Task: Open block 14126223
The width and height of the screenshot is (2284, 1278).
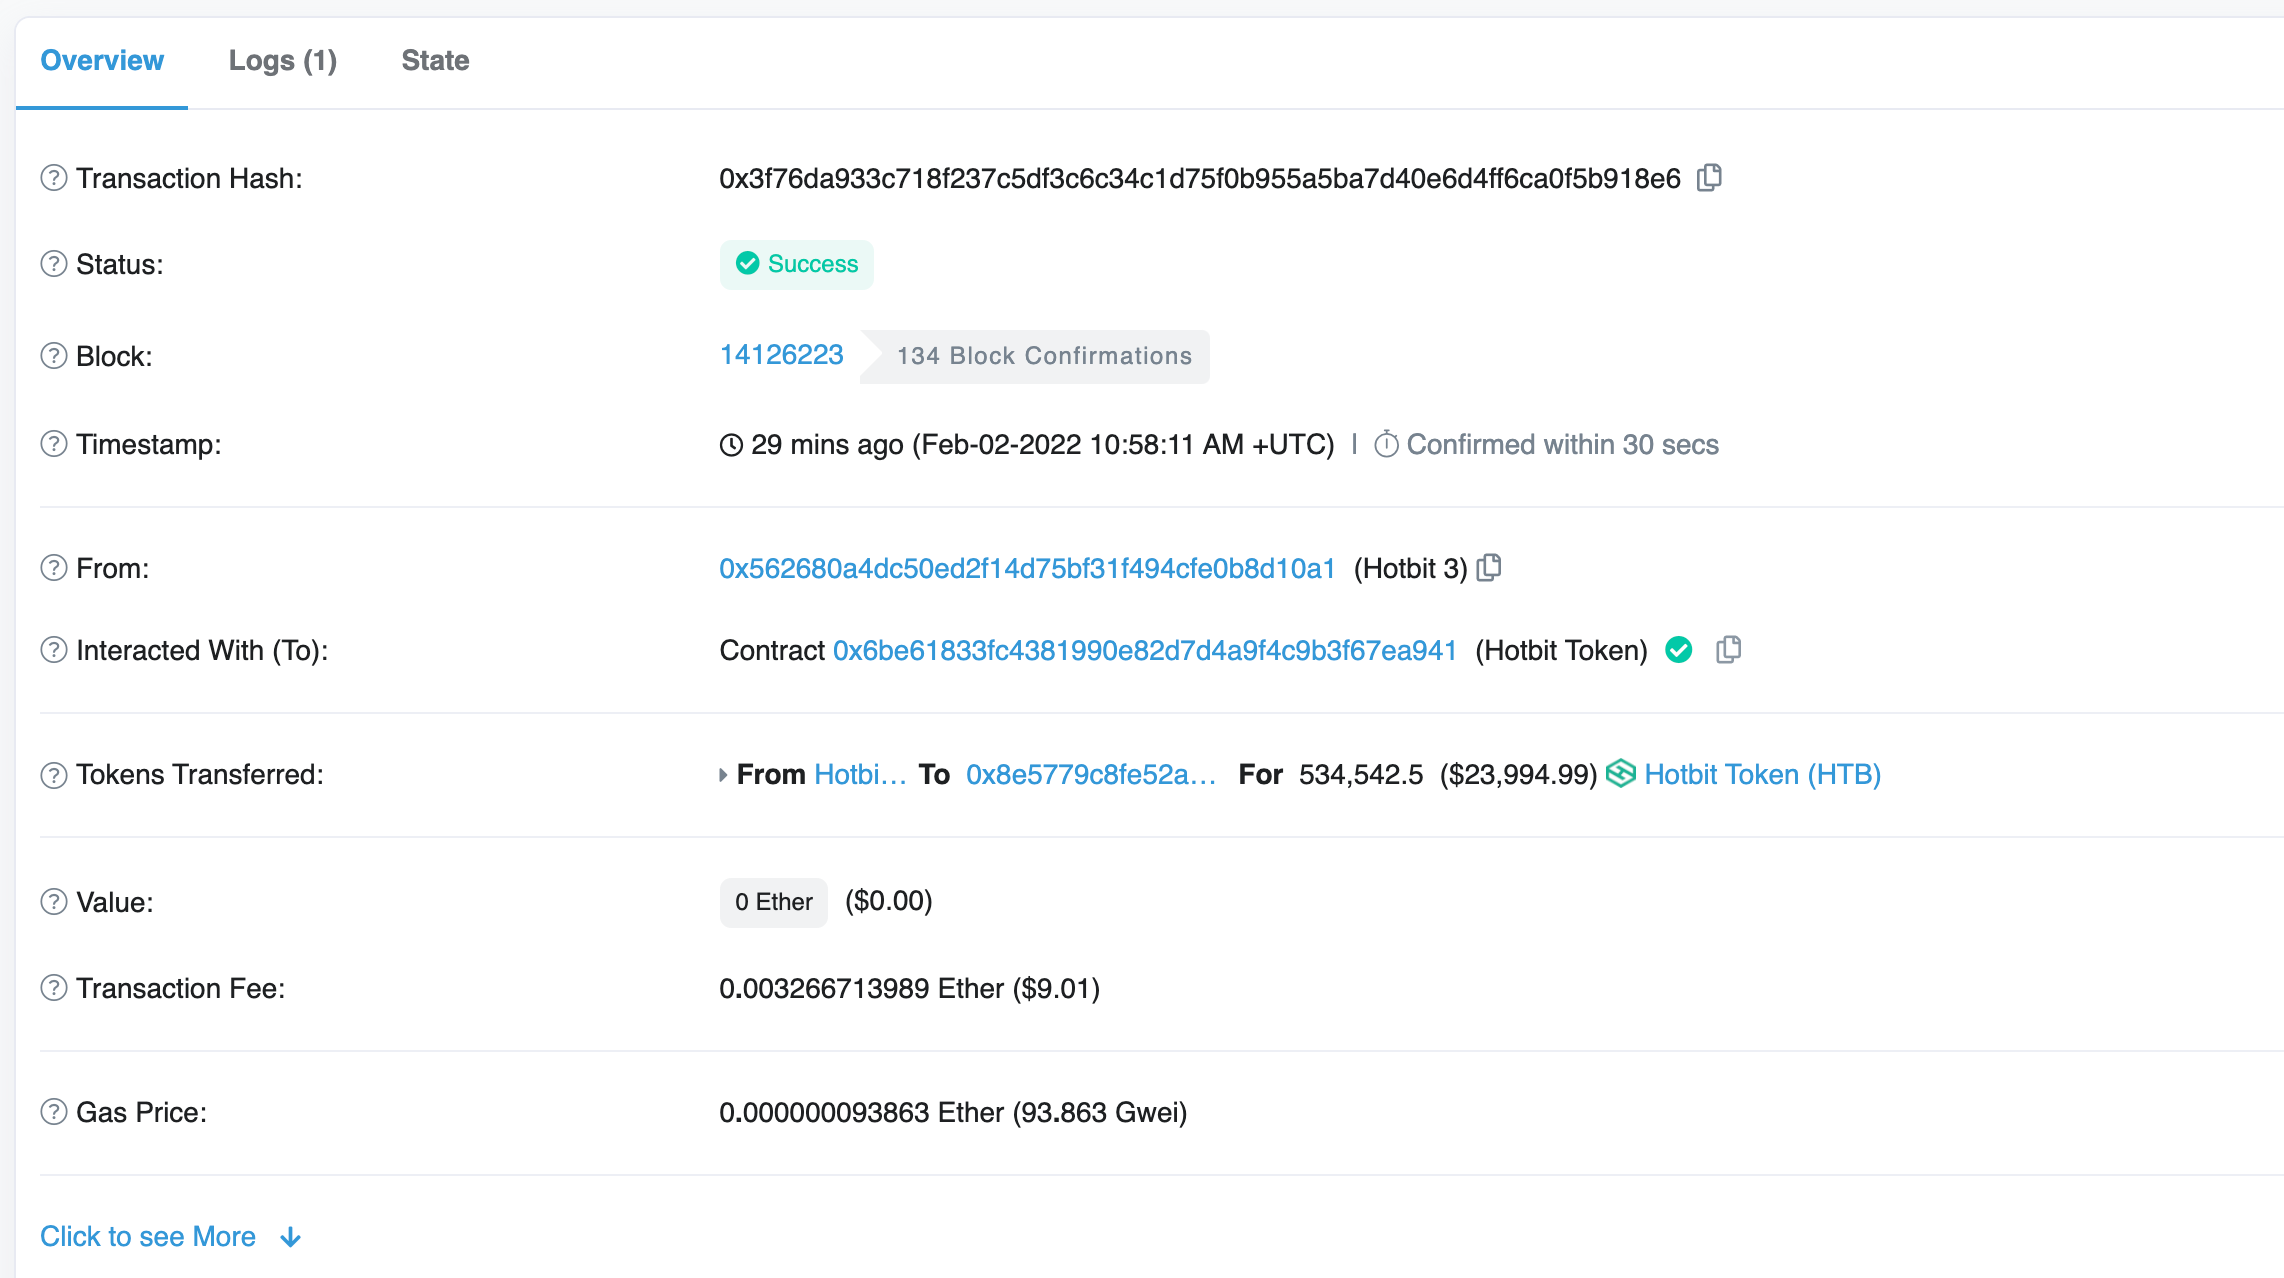Action: [x=781, y=354]
